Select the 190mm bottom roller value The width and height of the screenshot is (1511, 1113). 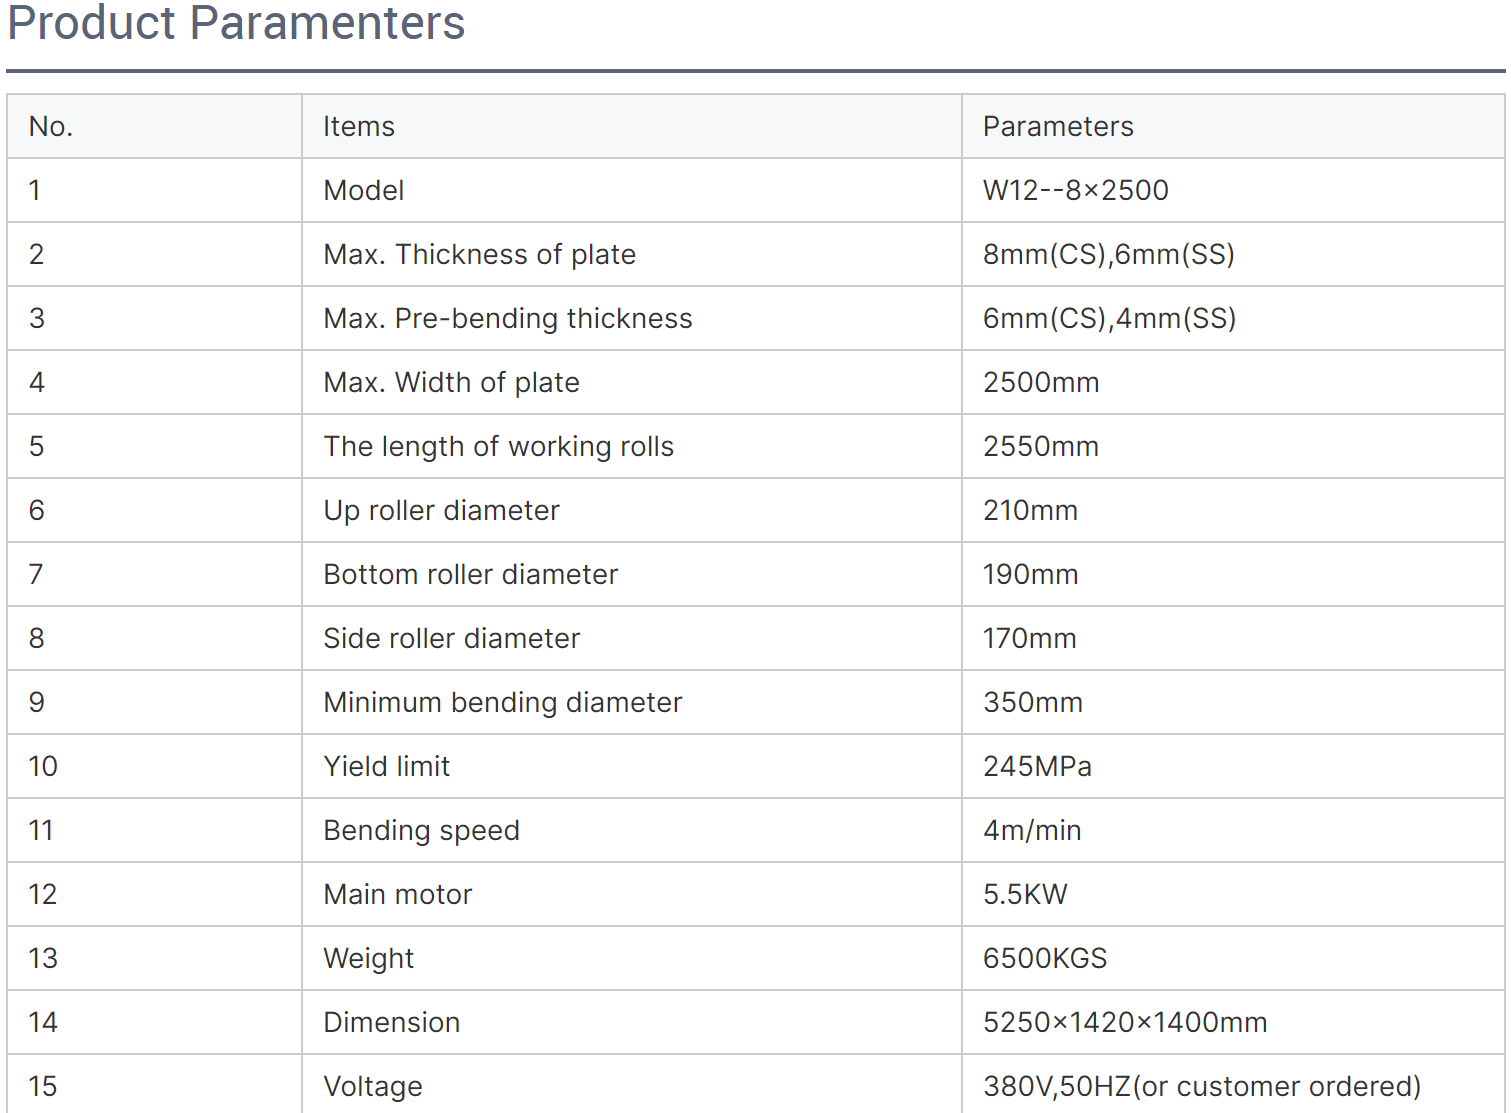(x=1030, y=574)
